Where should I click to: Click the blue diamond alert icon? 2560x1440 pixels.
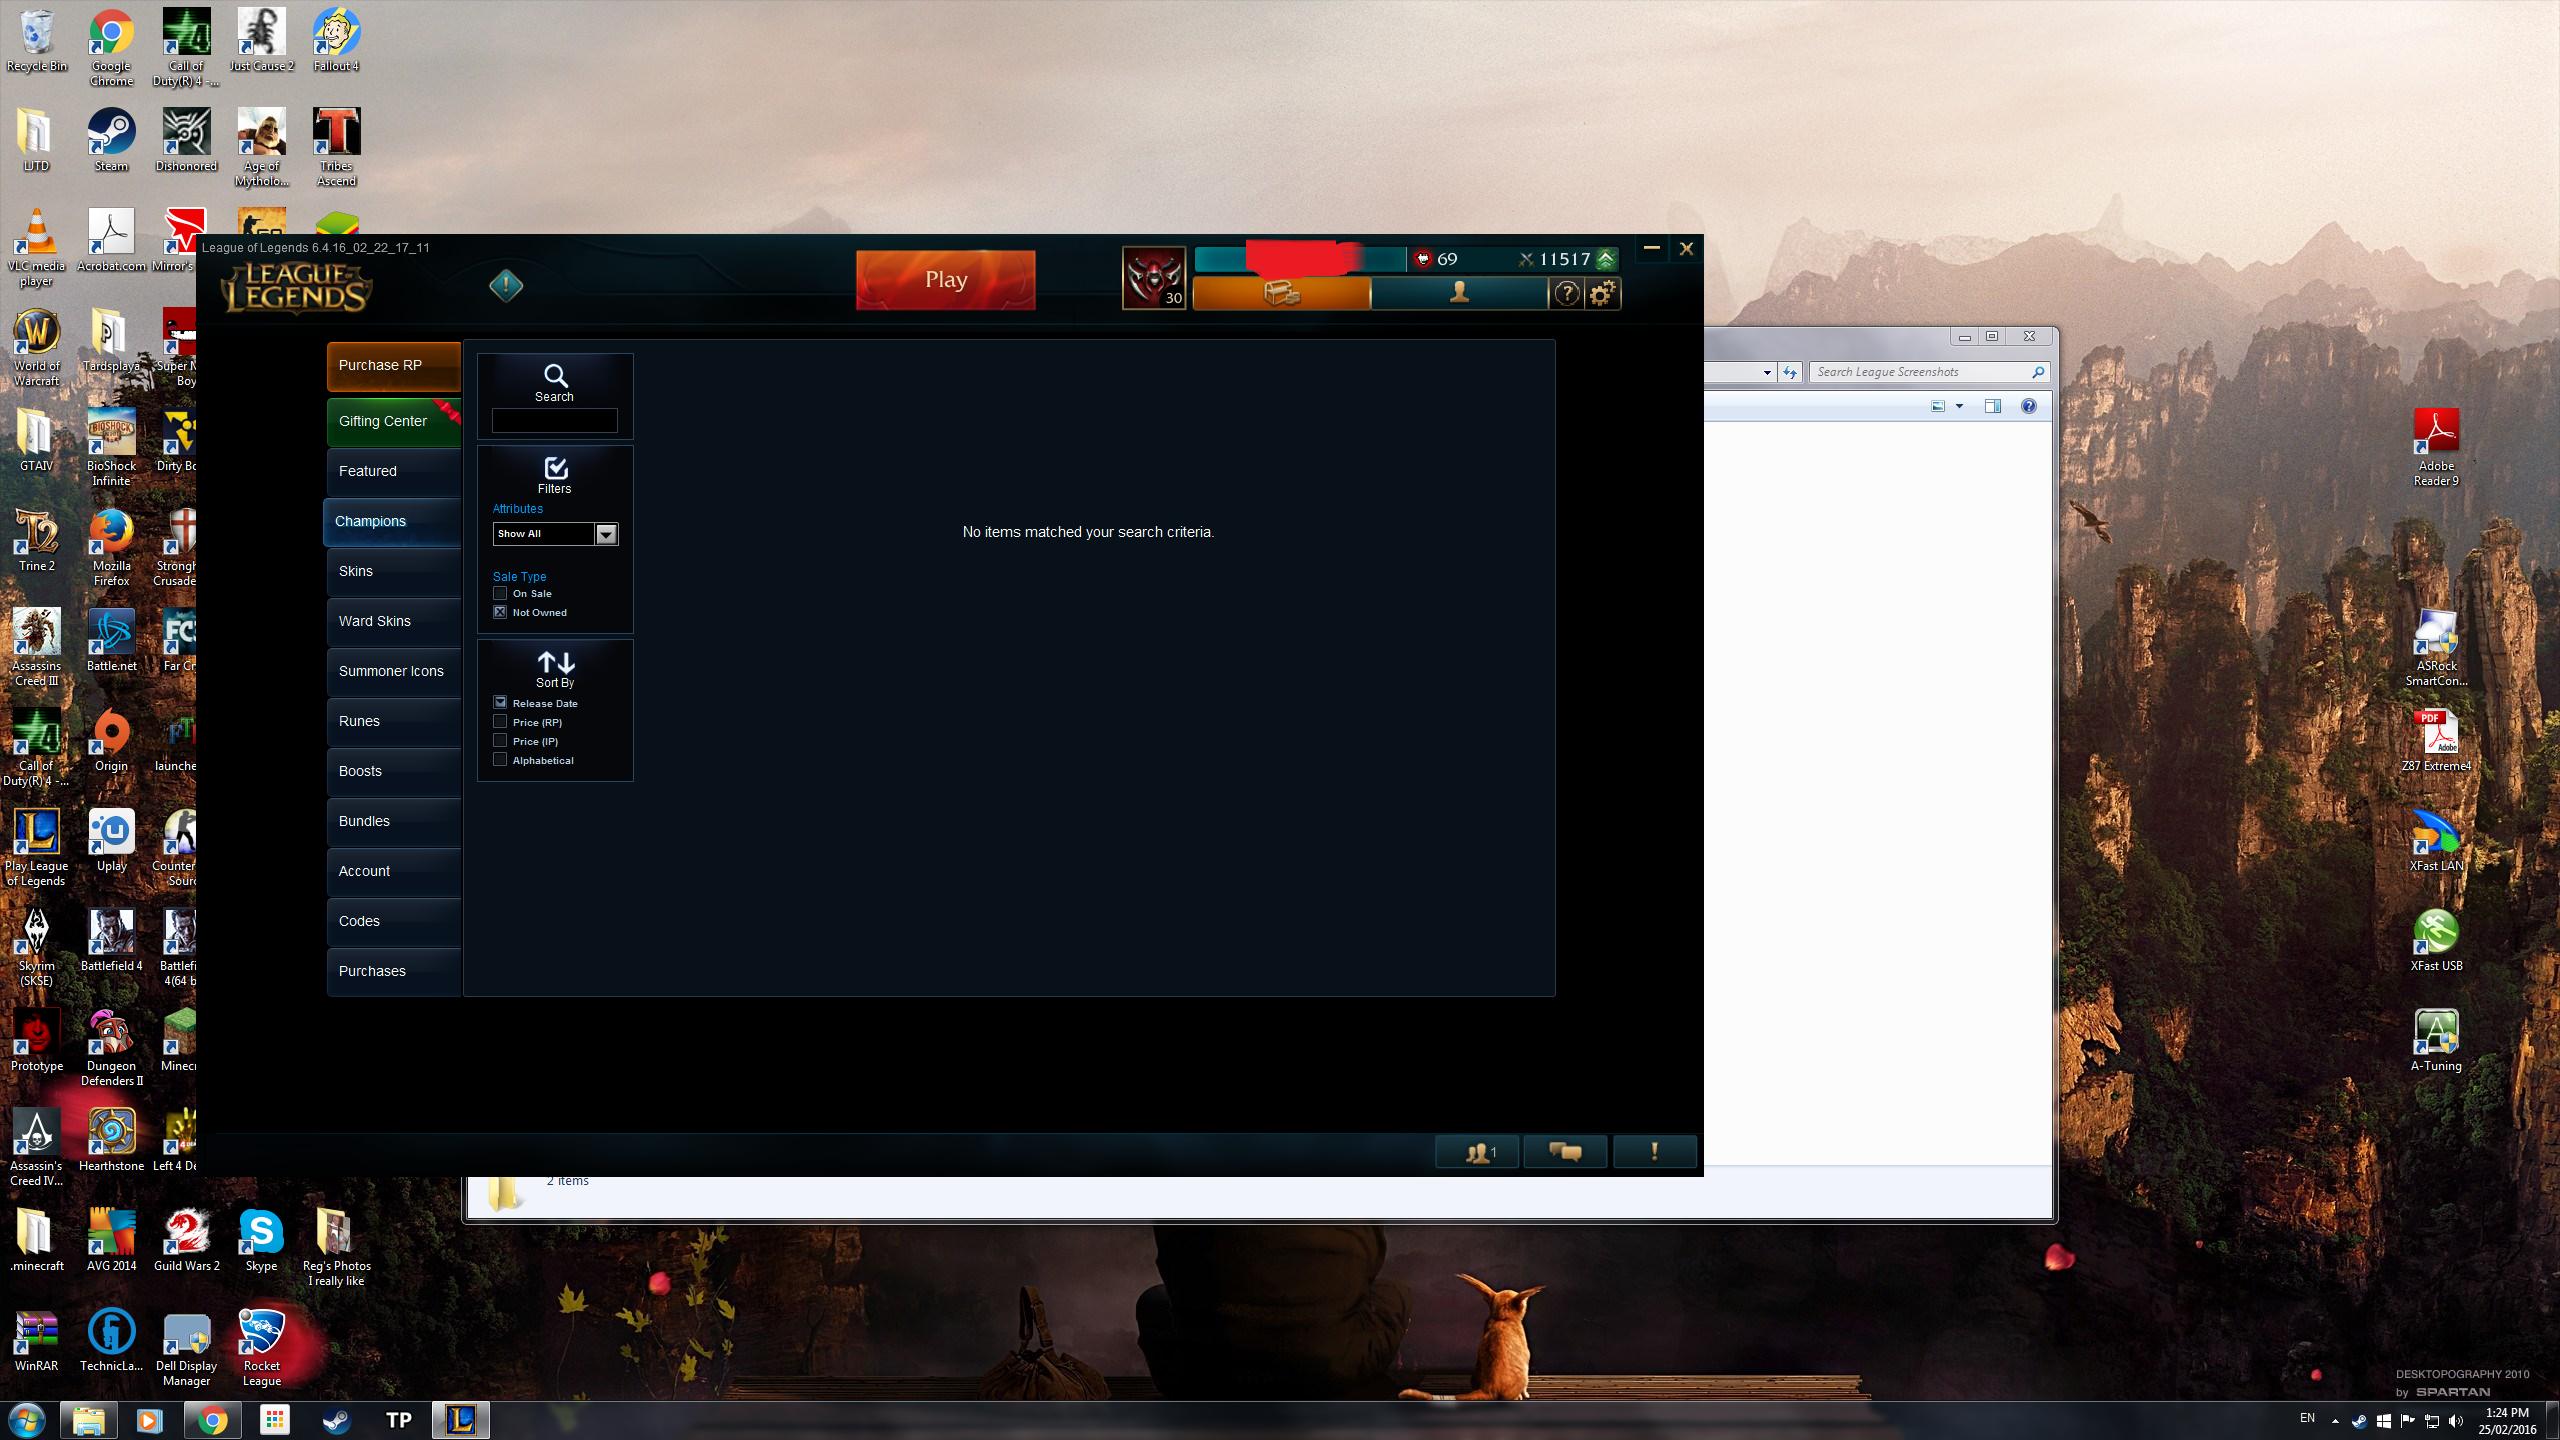[506, 286]
